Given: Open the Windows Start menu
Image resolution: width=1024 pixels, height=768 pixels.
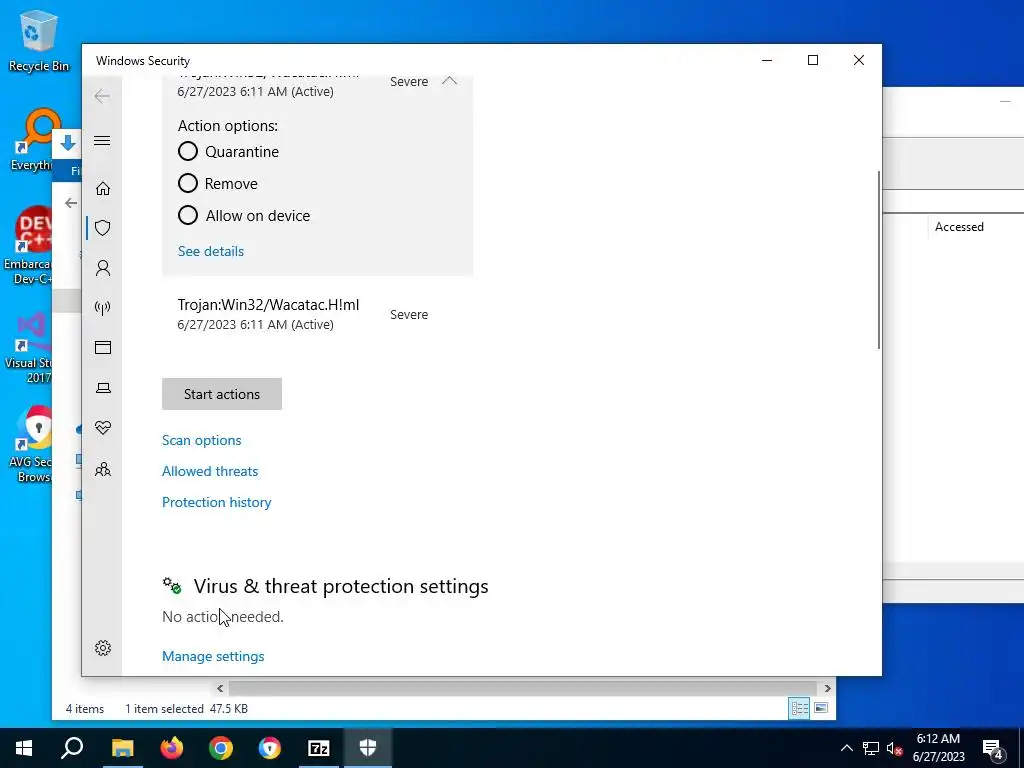Looking at the screenshot, I should coord(24,748).
